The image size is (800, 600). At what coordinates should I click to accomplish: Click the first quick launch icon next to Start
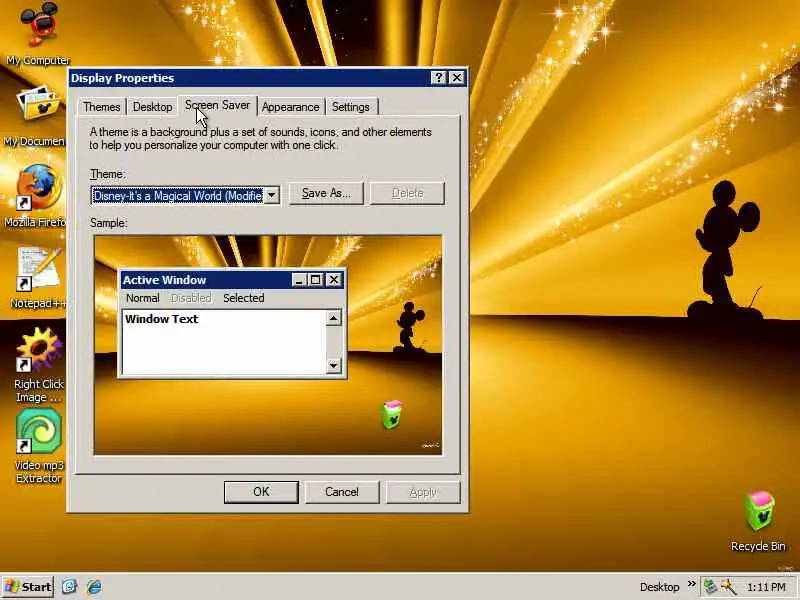point(69,587)
